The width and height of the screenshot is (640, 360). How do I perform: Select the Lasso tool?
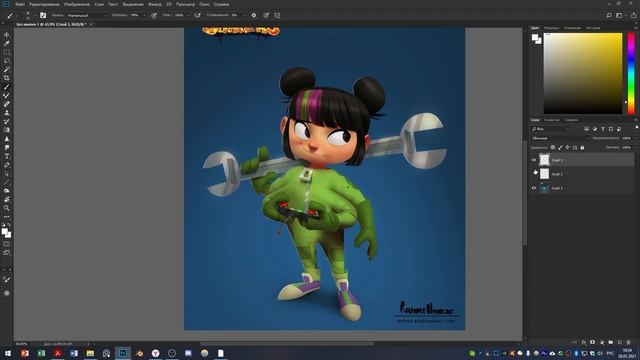point(7,61)
